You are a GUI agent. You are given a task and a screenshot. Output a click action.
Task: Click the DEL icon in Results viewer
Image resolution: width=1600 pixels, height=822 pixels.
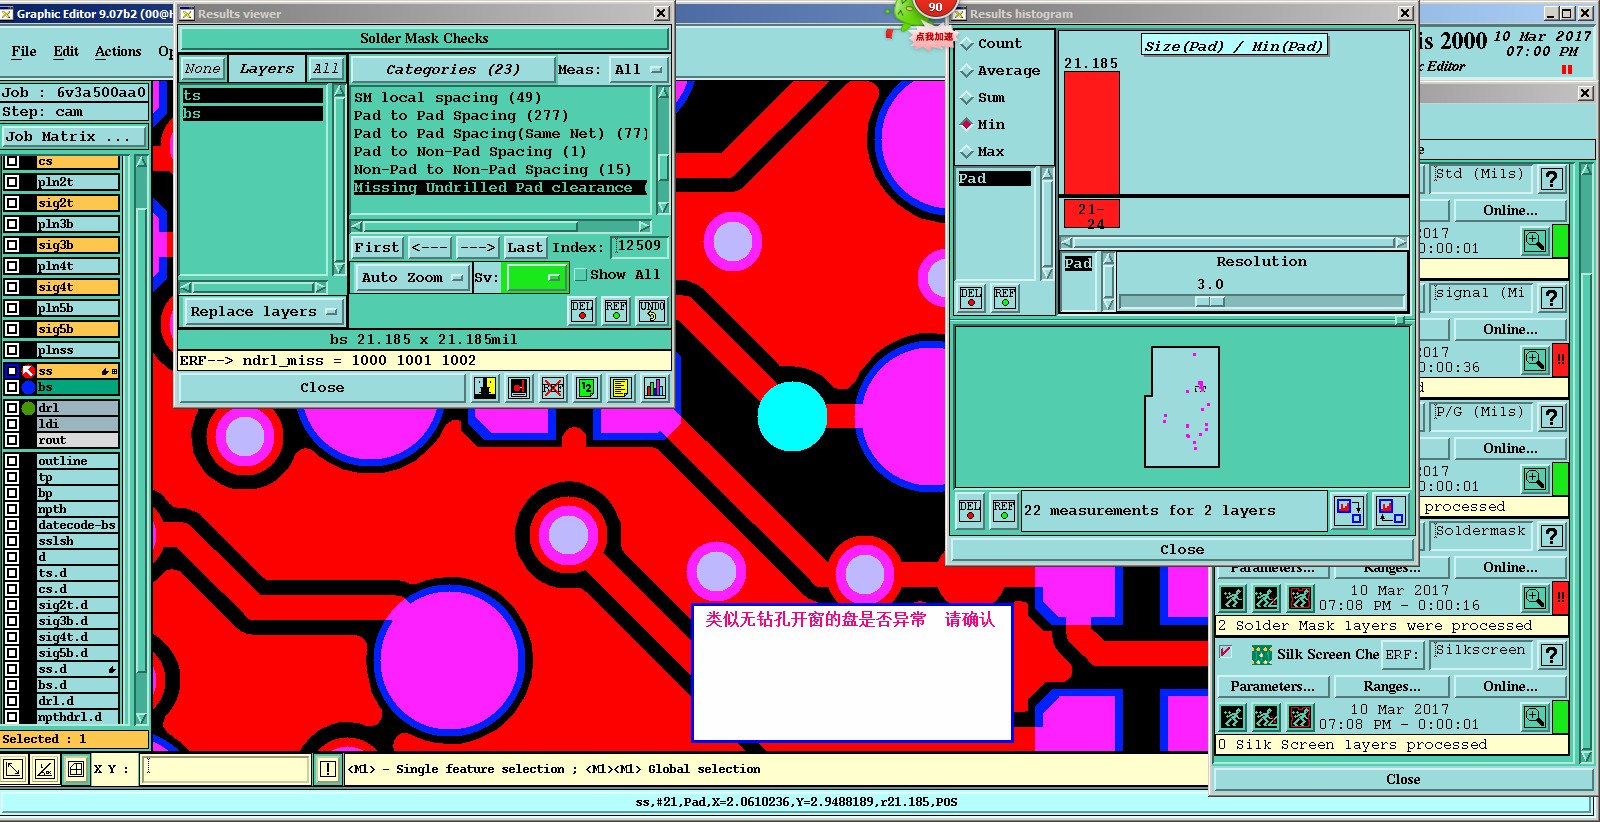coord(582,311)
